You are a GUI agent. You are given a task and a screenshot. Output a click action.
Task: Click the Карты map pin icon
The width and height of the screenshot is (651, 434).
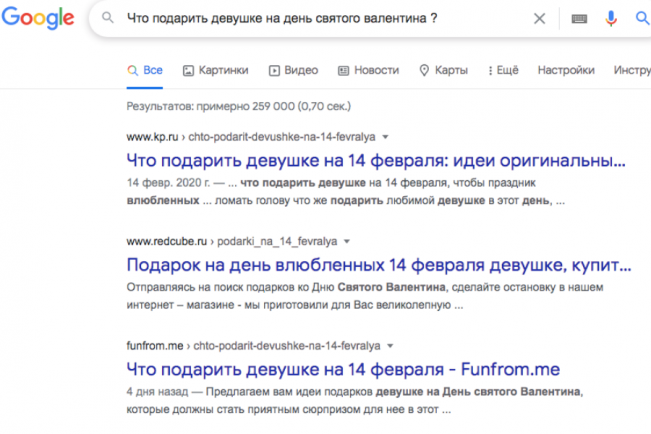point(424,70)
